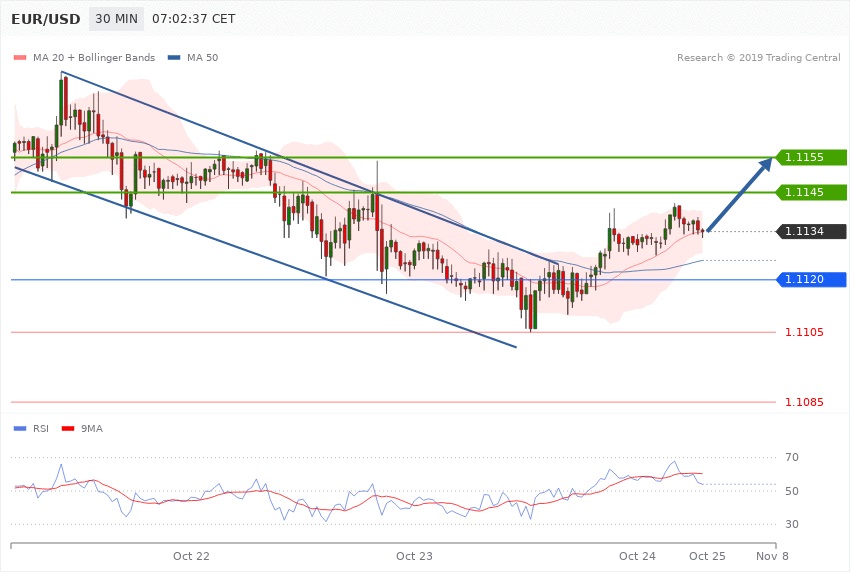Image resolution: width=850 pixels, height=576 pixels.
Task: Click the 07:02:37 CET timestamp
Action: click(194, 19)
